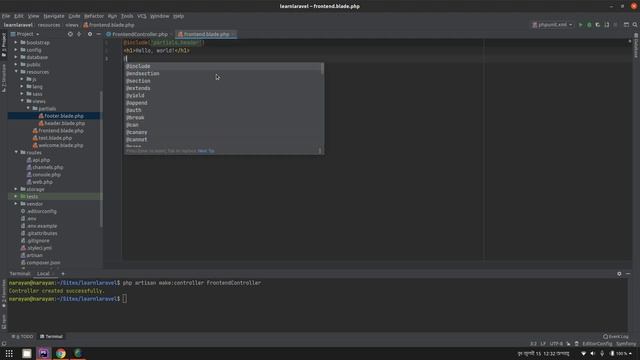Open the applications grid in the taskbar

pyautogui.click(x=9, y=353)
